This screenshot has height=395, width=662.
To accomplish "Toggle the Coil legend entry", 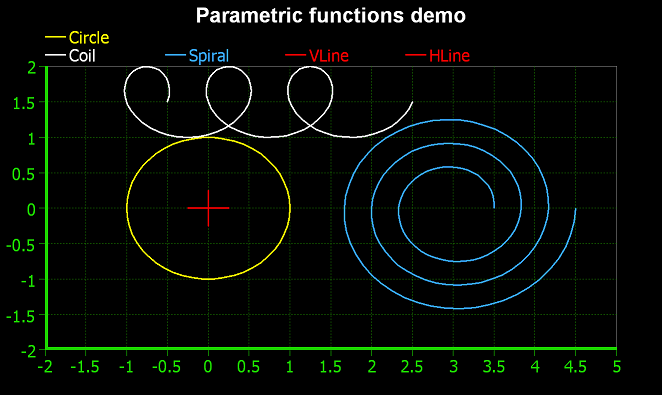I will tap(71, 56).
